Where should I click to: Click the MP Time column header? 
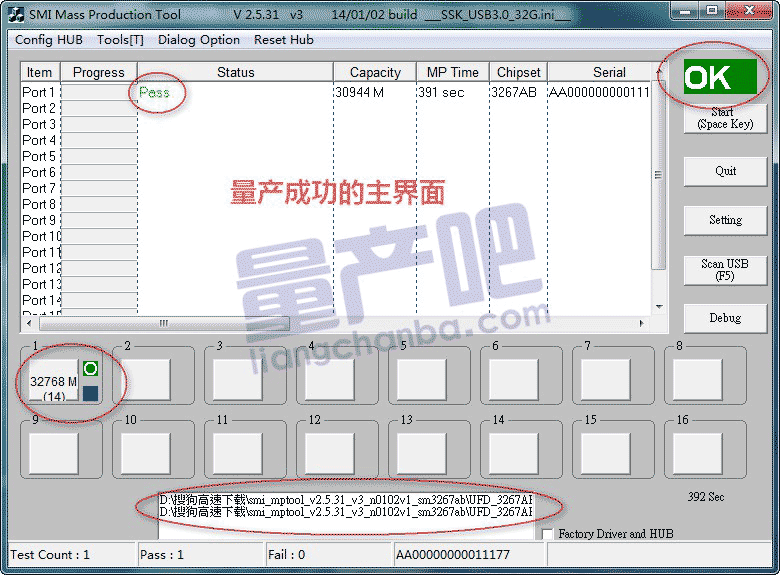(453, 72)
